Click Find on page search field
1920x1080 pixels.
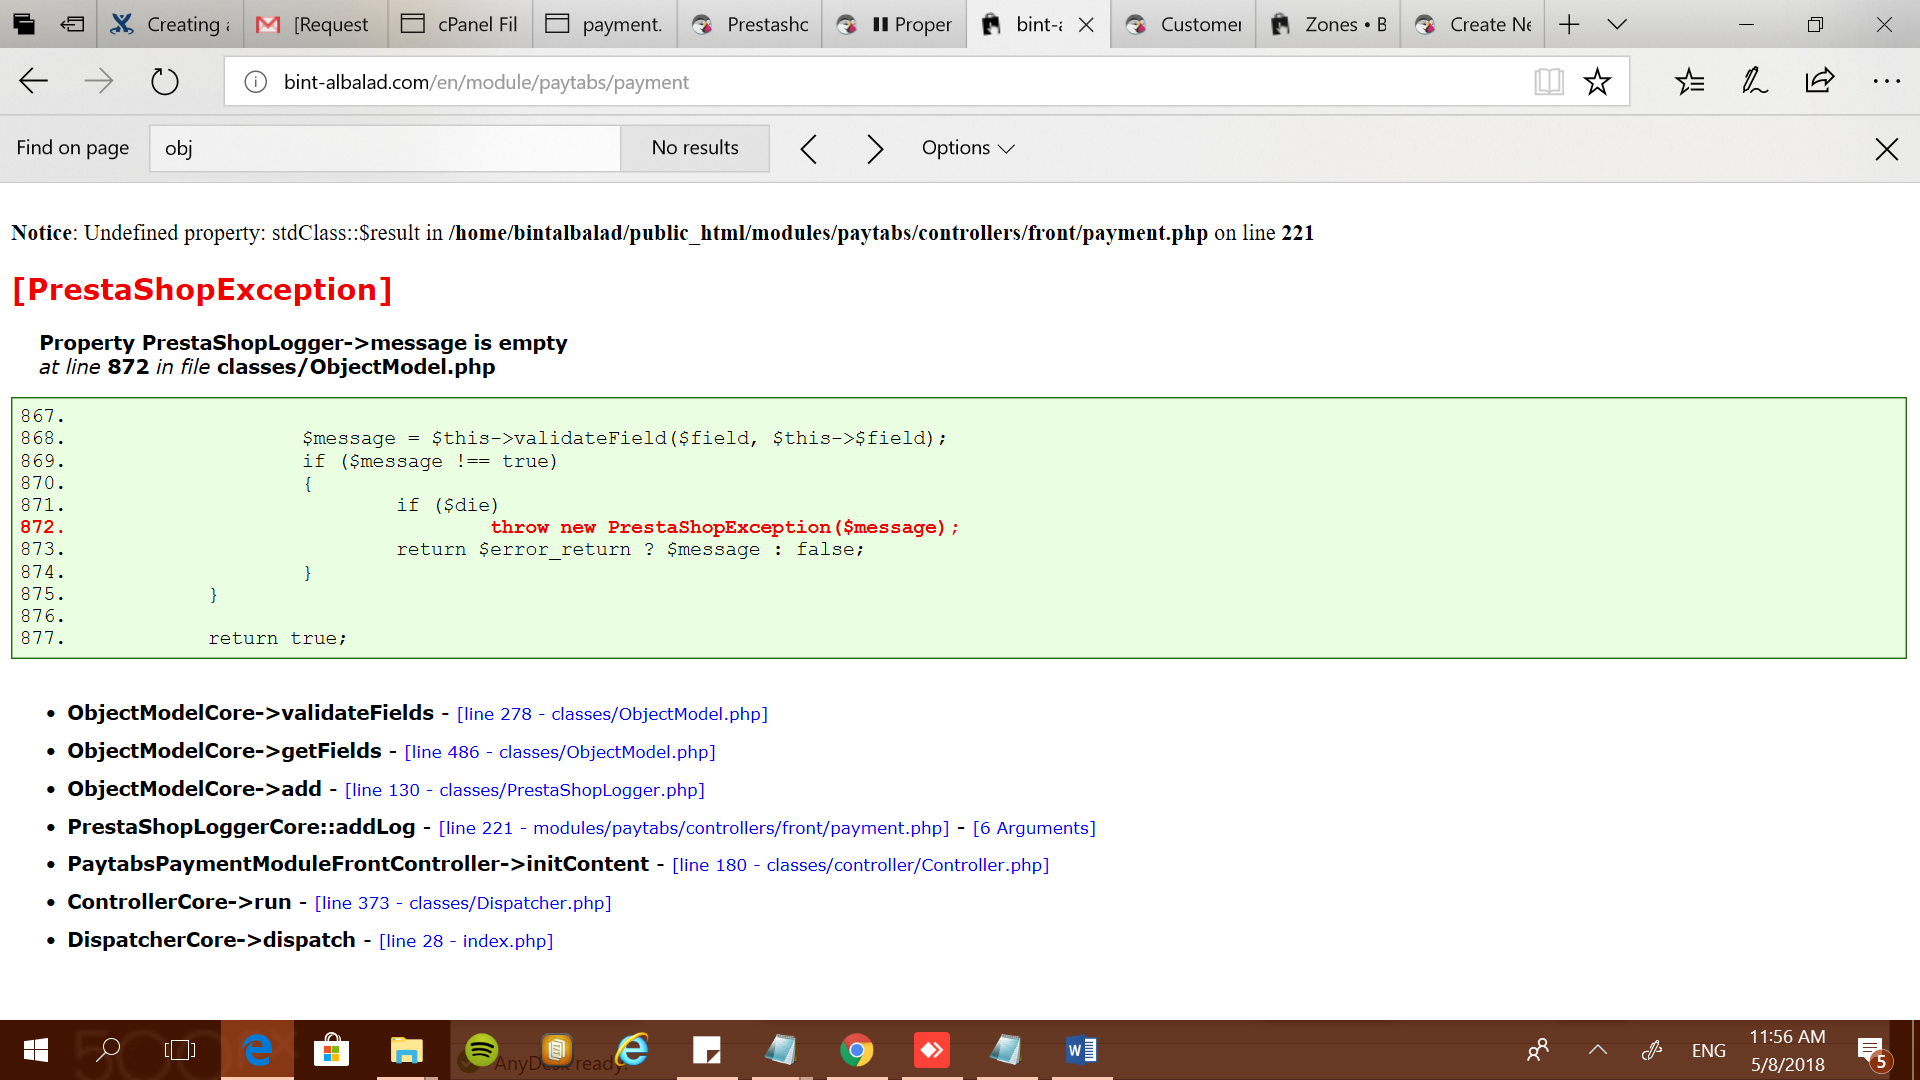[x=385, y=148]
